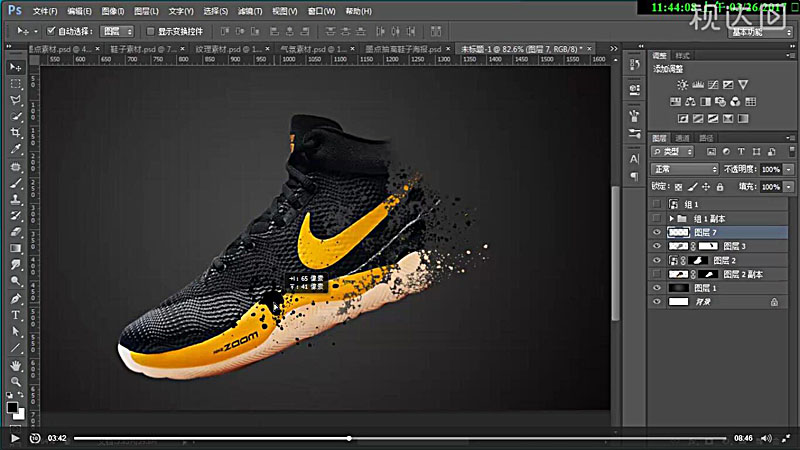Select the Polygonal Lasso tool
This screenshot has height=450, width=800.
tap(16, 100)
